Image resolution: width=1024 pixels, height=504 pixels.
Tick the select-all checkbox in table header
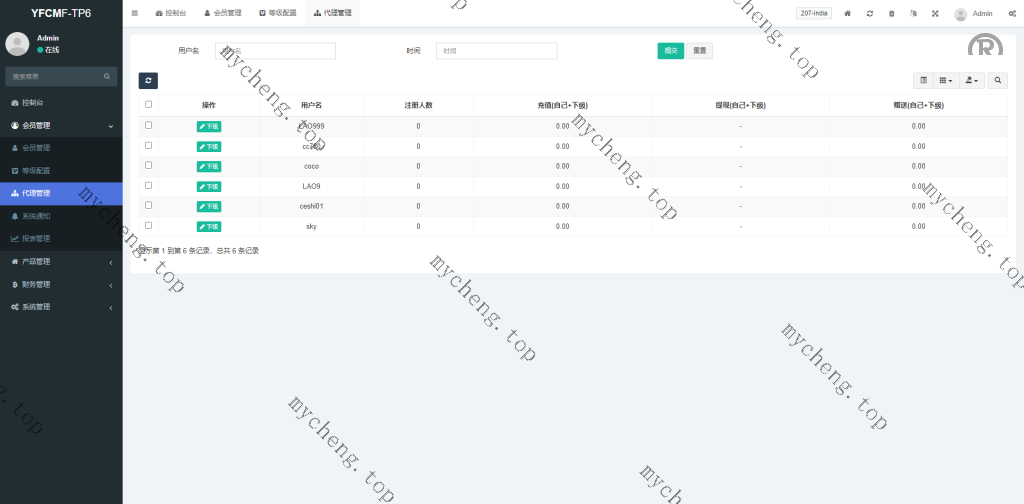(x=149, y=104)
